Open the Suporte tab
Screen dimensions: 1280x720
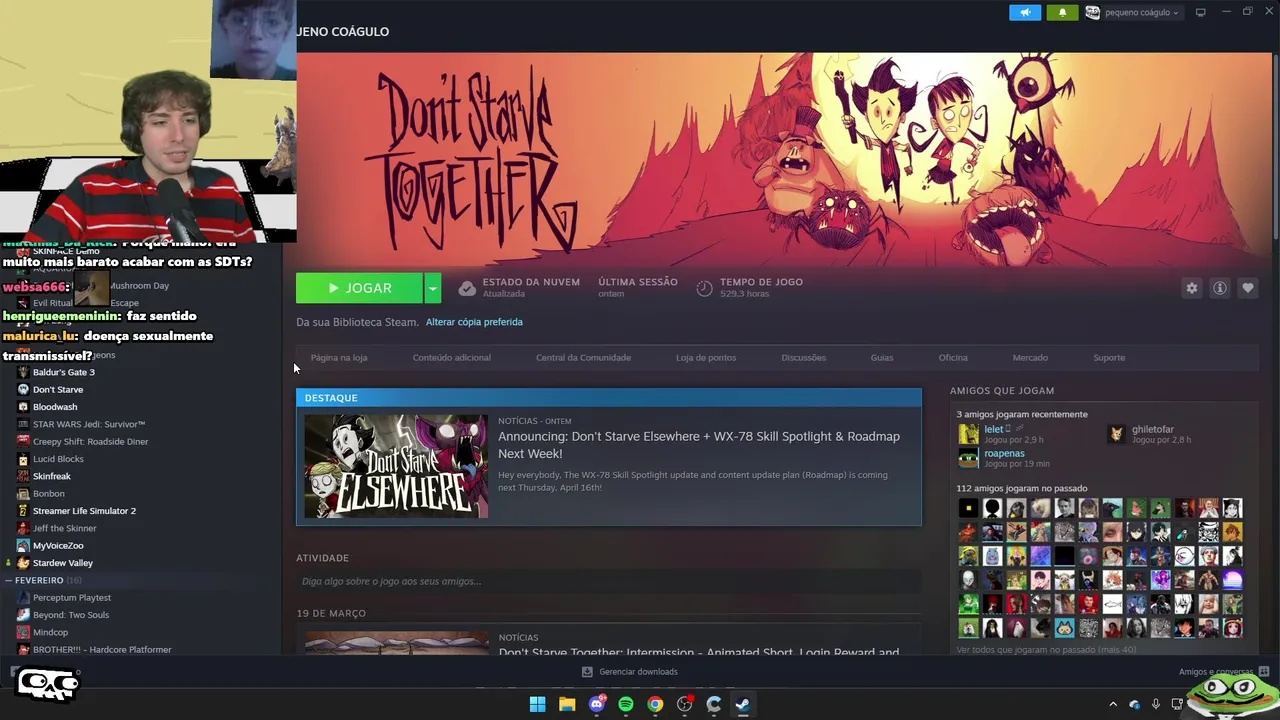pos(1109,357)
